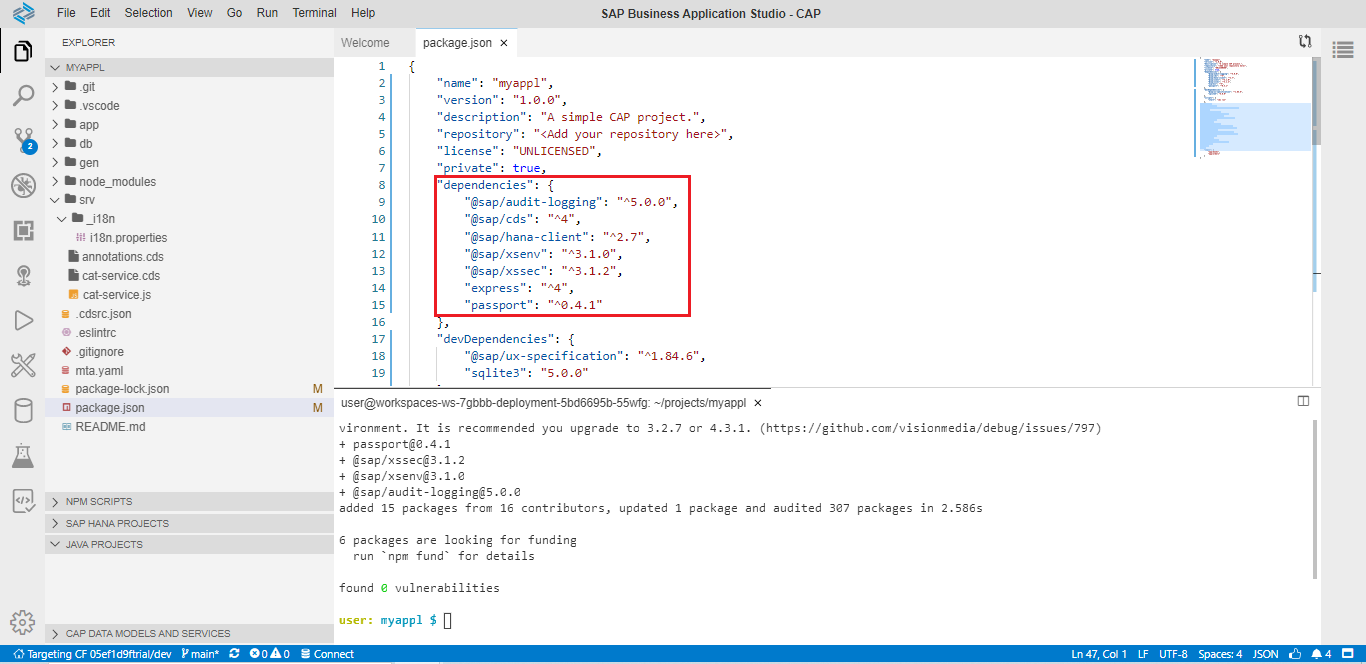Image resolution: width=1366 pixels, height=664 pixels.
Task: Click the refresh icon above the editor
Action: pos(1305,42)
